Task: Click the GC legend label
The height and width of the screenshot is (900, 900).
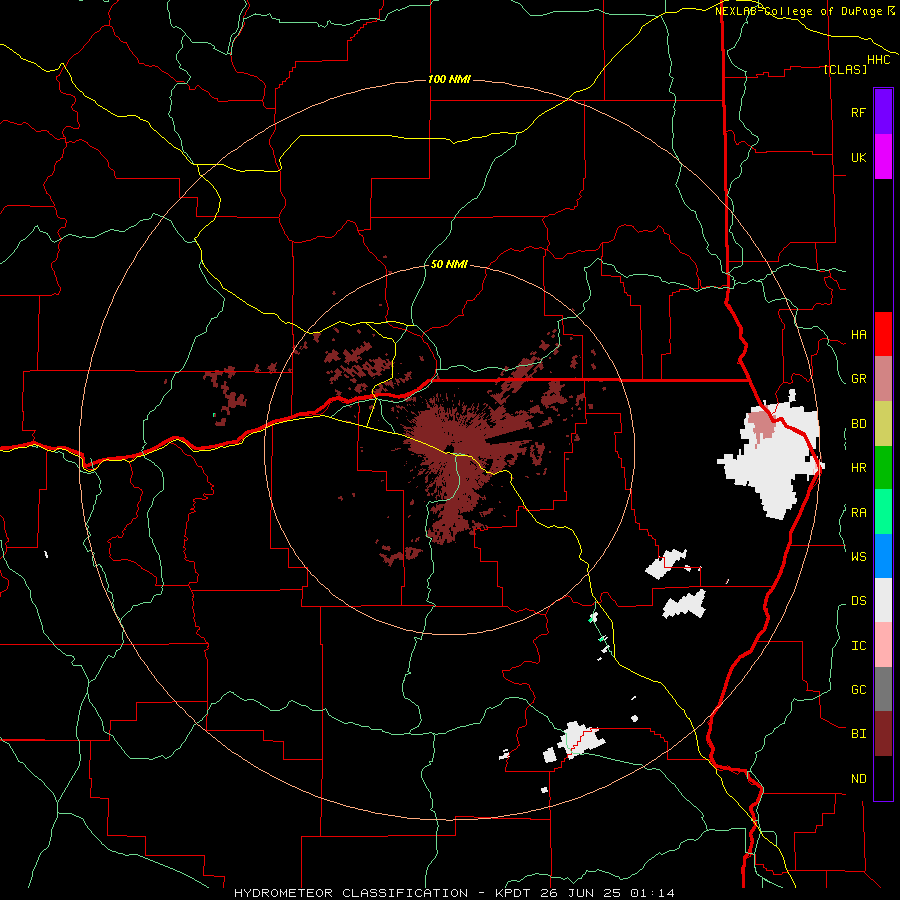Action: click(858, 689)
